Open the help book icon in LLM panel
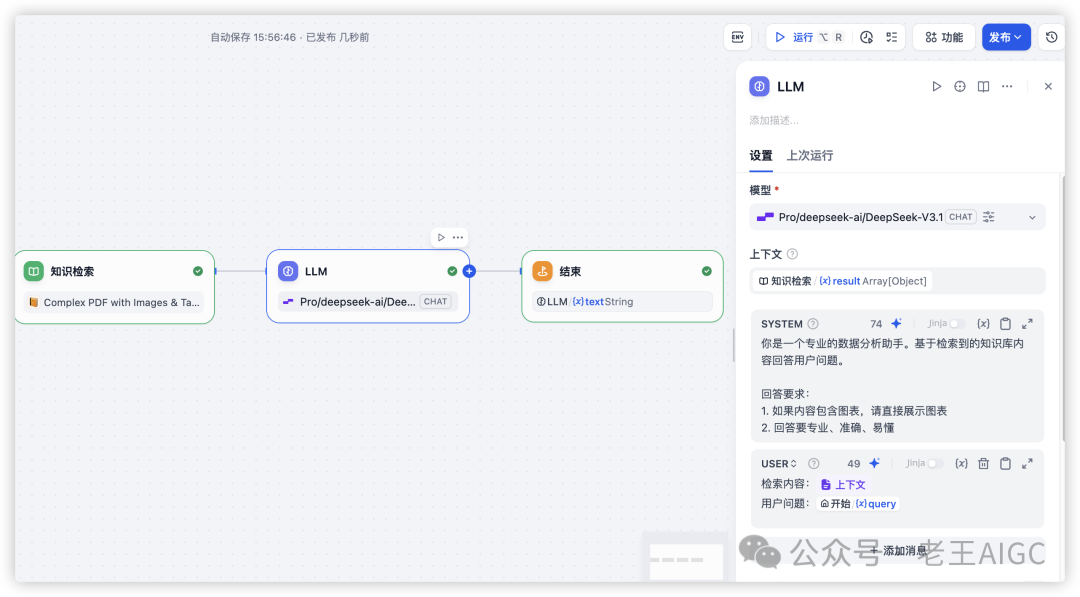This screenshot has height=597, width=1080. (984, 86)
